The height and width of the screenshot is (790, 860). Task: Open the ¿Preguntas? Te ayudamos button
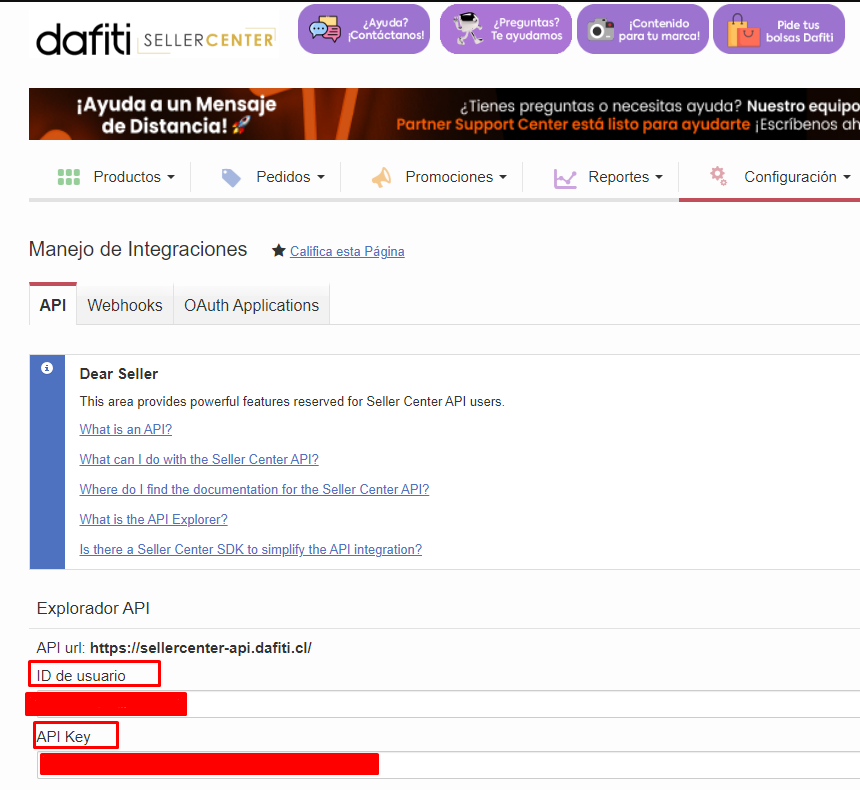tap(506, 29)
